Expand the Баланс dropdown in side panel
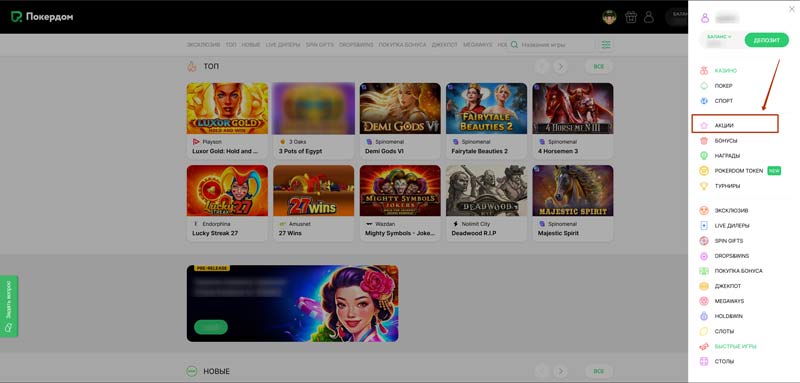800x383 pixels. (x=719, y=37)
